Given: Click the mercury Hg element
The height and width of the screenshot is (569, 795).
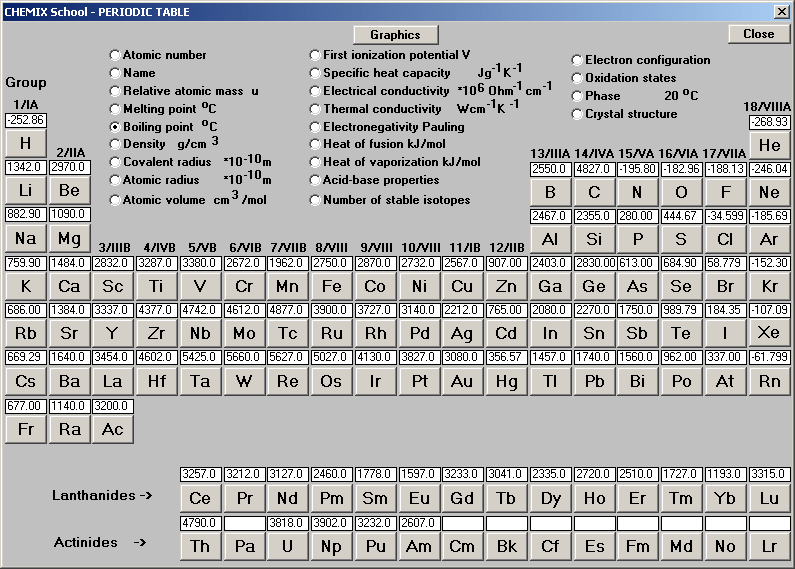Looking at the screenshot, I should 506,381.
